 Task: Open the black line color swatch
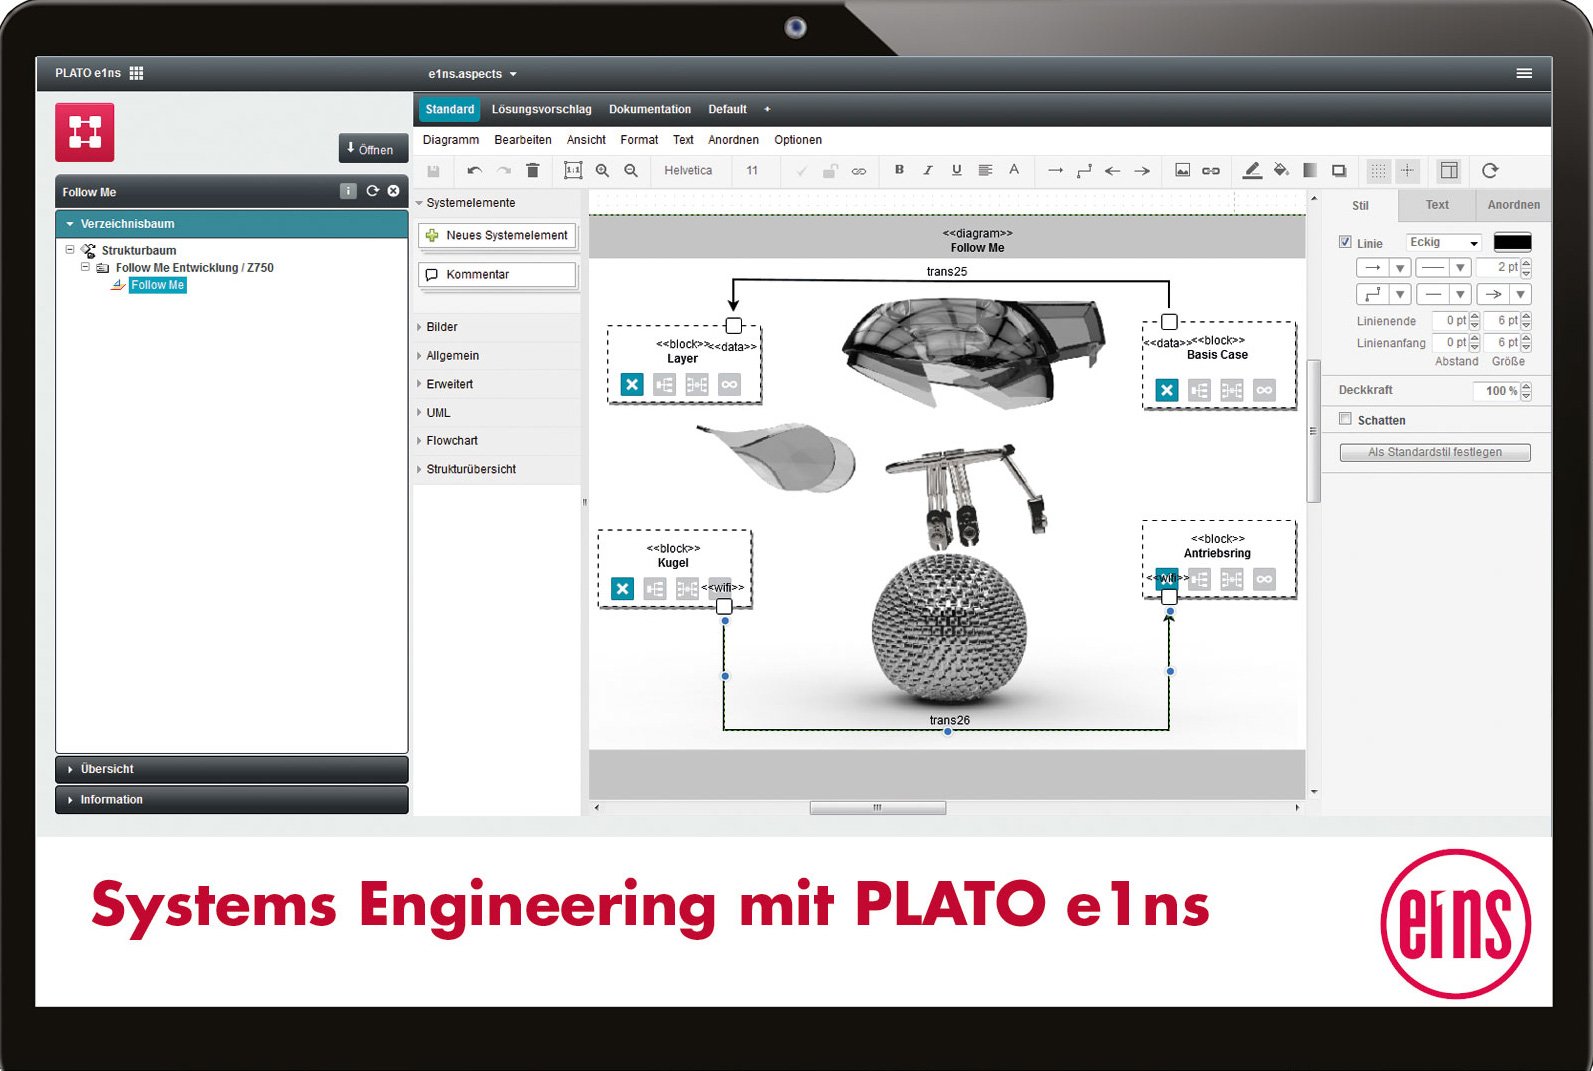(x=1512, y=242)
